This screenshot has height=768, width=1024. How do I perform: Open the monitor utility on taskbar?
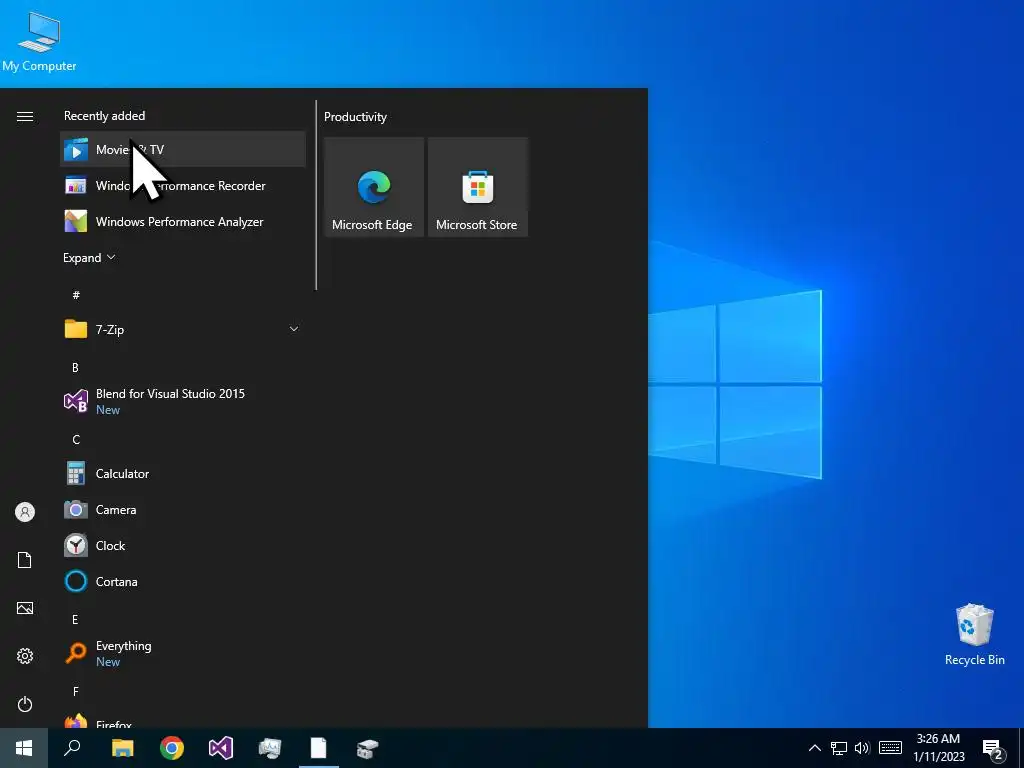(x=270, y=748)
